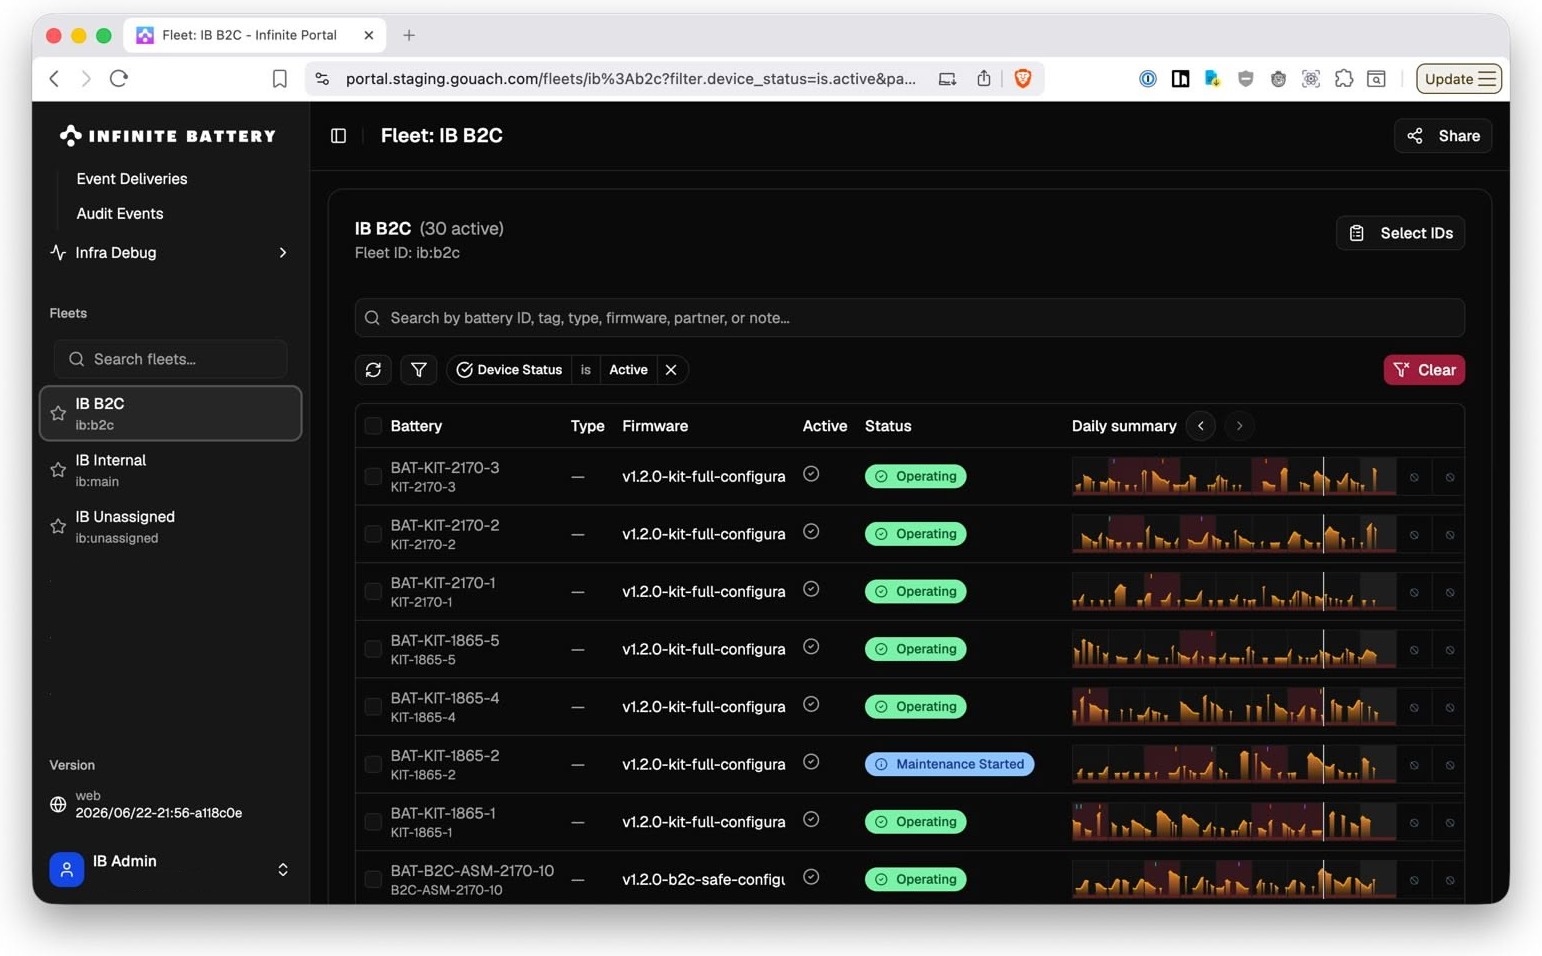Viewport: 1542px width, 956px height.
Task: Click the Share button
Action: [x=1443, y=136]
